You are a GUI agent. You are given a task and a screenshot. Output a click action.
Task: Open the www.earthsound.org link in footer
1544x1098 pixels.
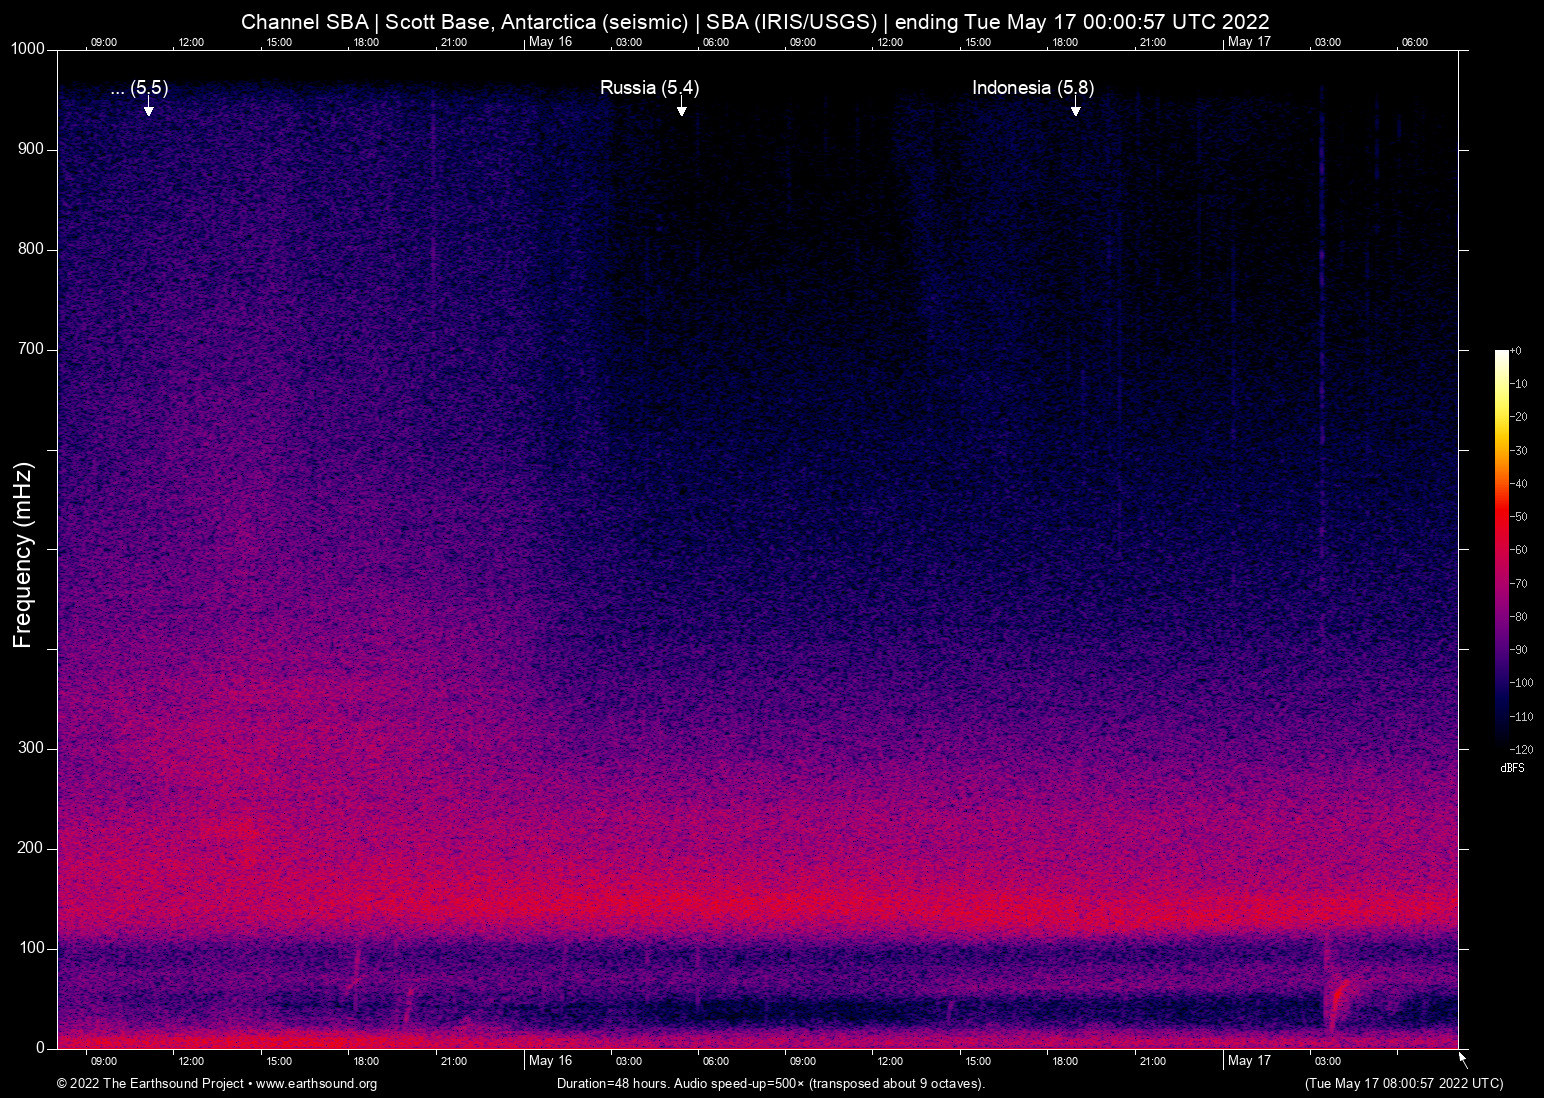pos(316,1084)
